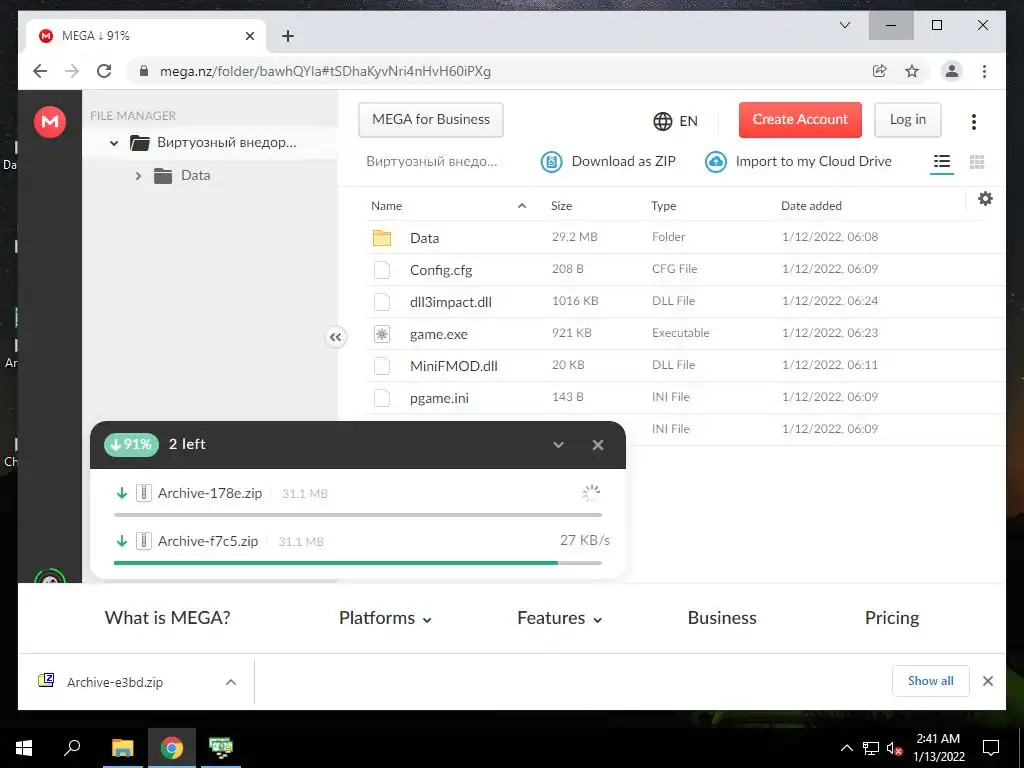
Task: Show hidden system tray icons
Action: click(846, 748)
